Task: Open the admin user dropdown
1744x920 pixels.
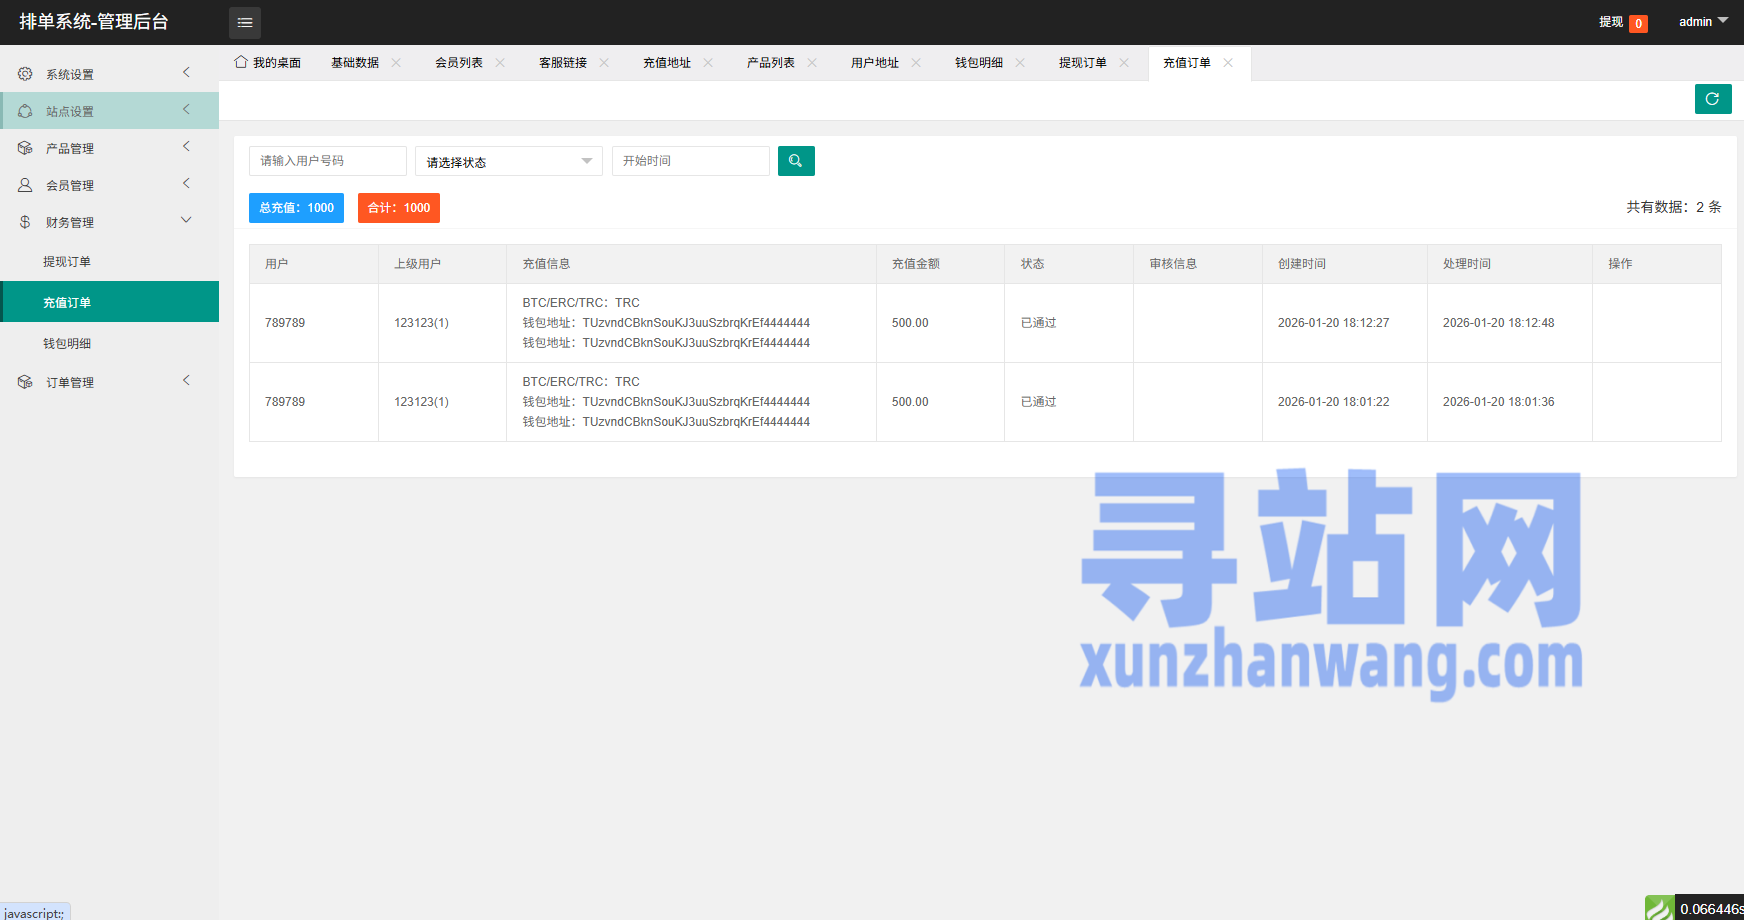Action: click(x=1702, y=22)
